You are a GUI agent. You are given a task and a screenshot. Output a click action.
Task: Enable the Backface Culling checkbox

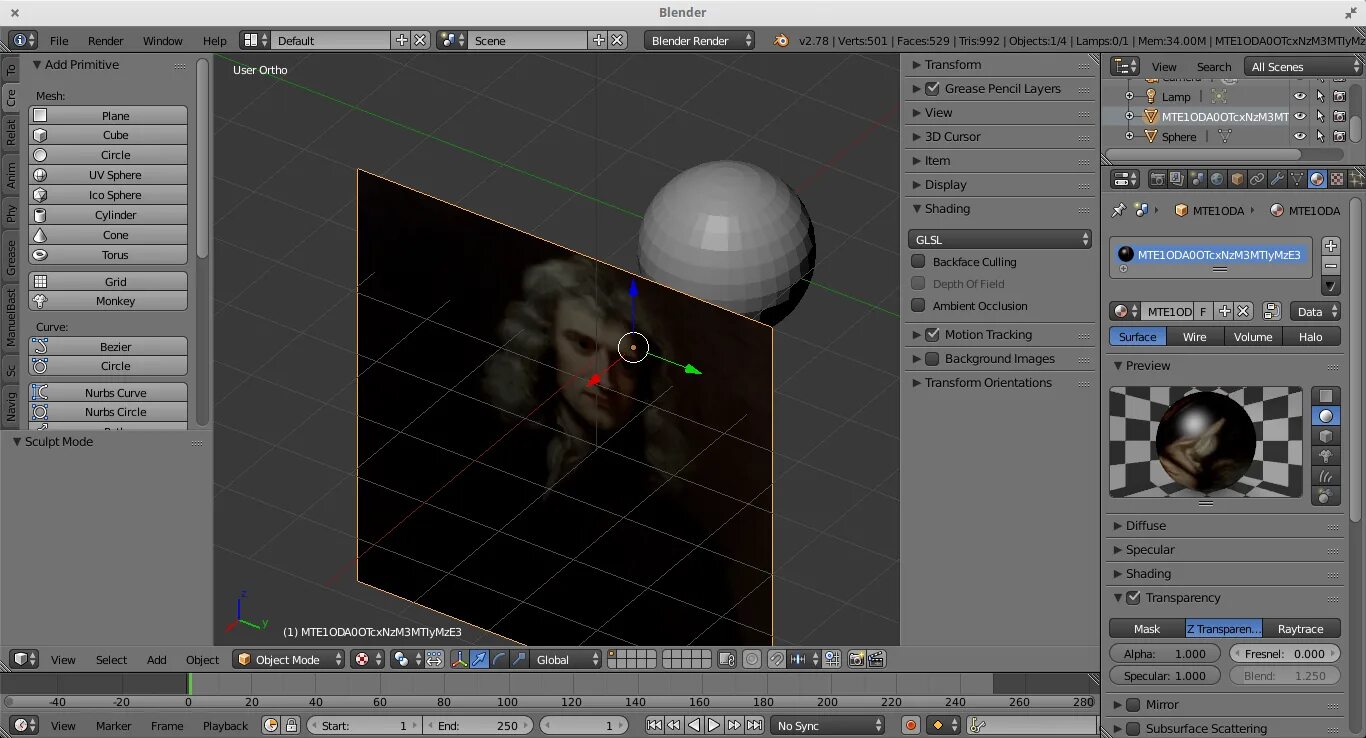point(918,261)
